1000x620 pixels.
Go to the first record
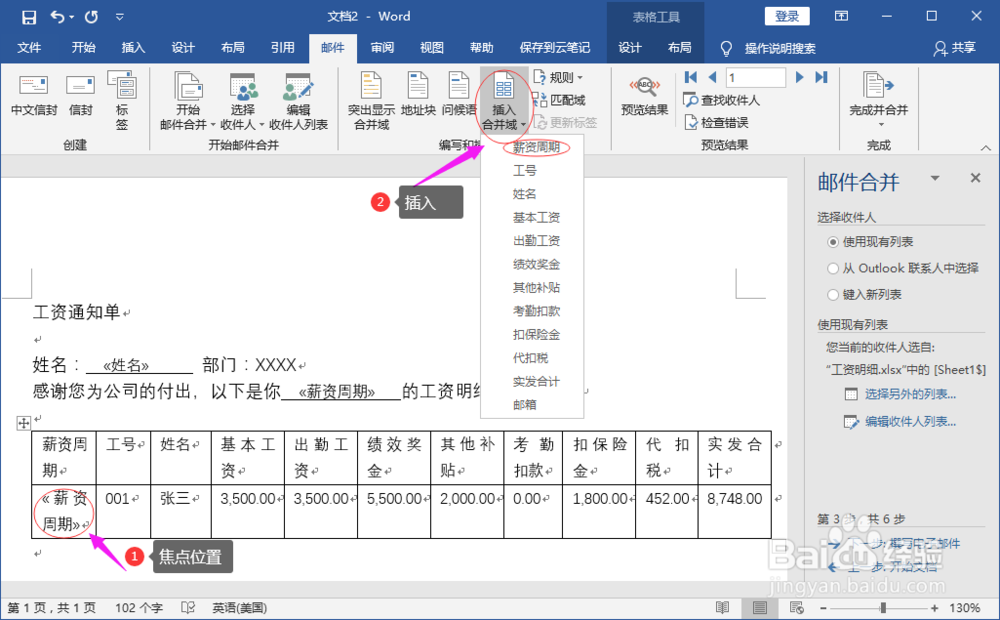pyautogui.click(x=691, y=77)
